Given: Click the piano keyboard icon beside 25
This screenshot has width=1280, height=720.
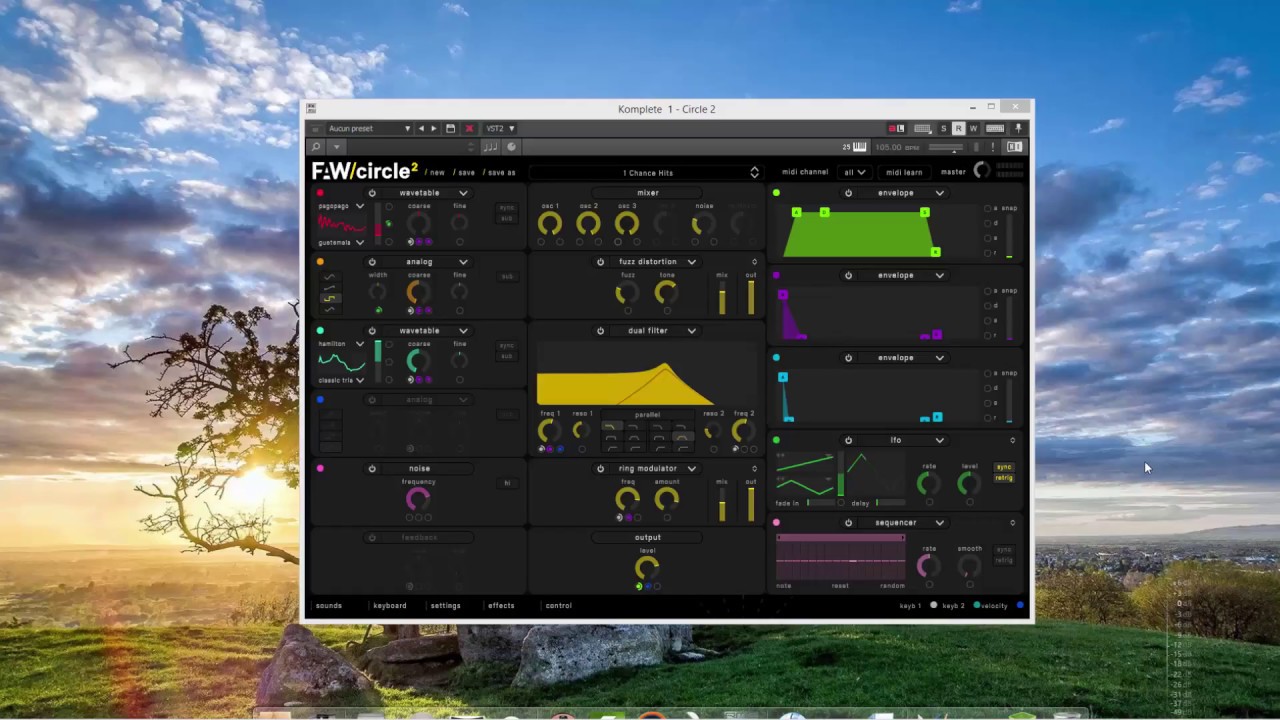Looking at the screenshot, I should coord(860,147).
